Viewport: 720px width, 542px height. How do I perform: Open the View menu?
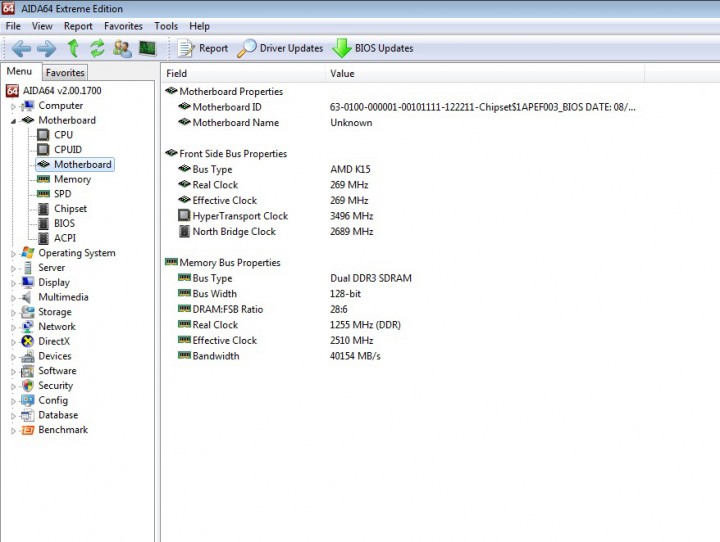click(x=42, y=26)
